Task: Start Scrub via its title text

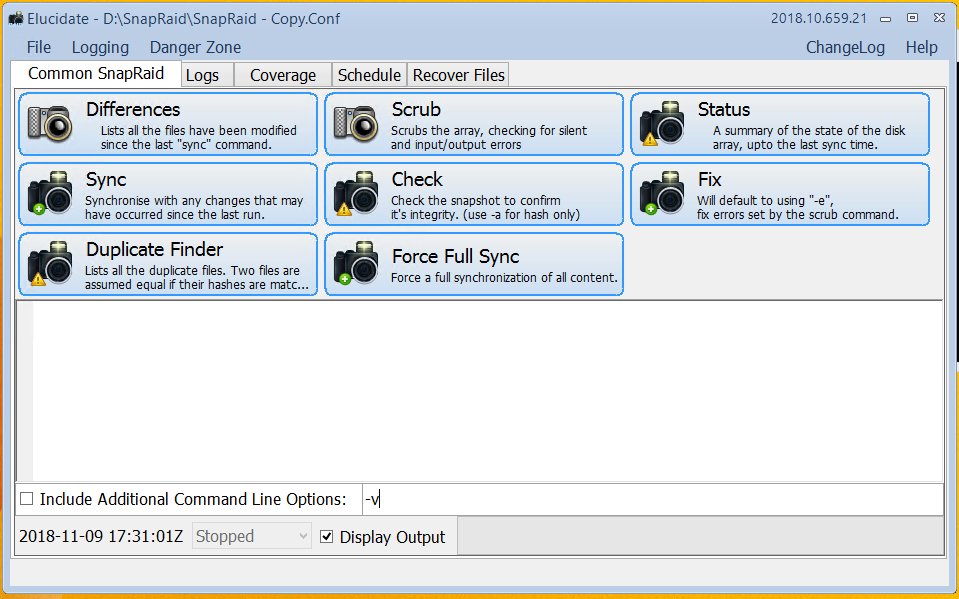Action: (x=416, y=110)
